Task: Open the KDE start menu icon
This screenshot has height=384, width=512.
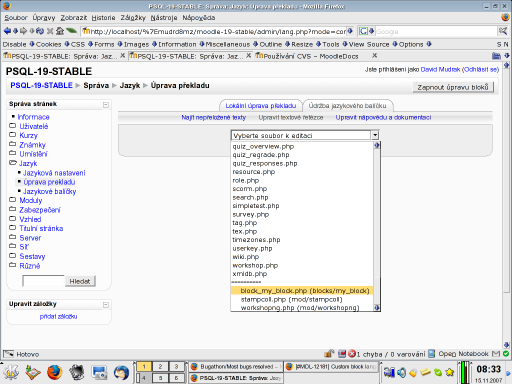Action: click(11, 372)
